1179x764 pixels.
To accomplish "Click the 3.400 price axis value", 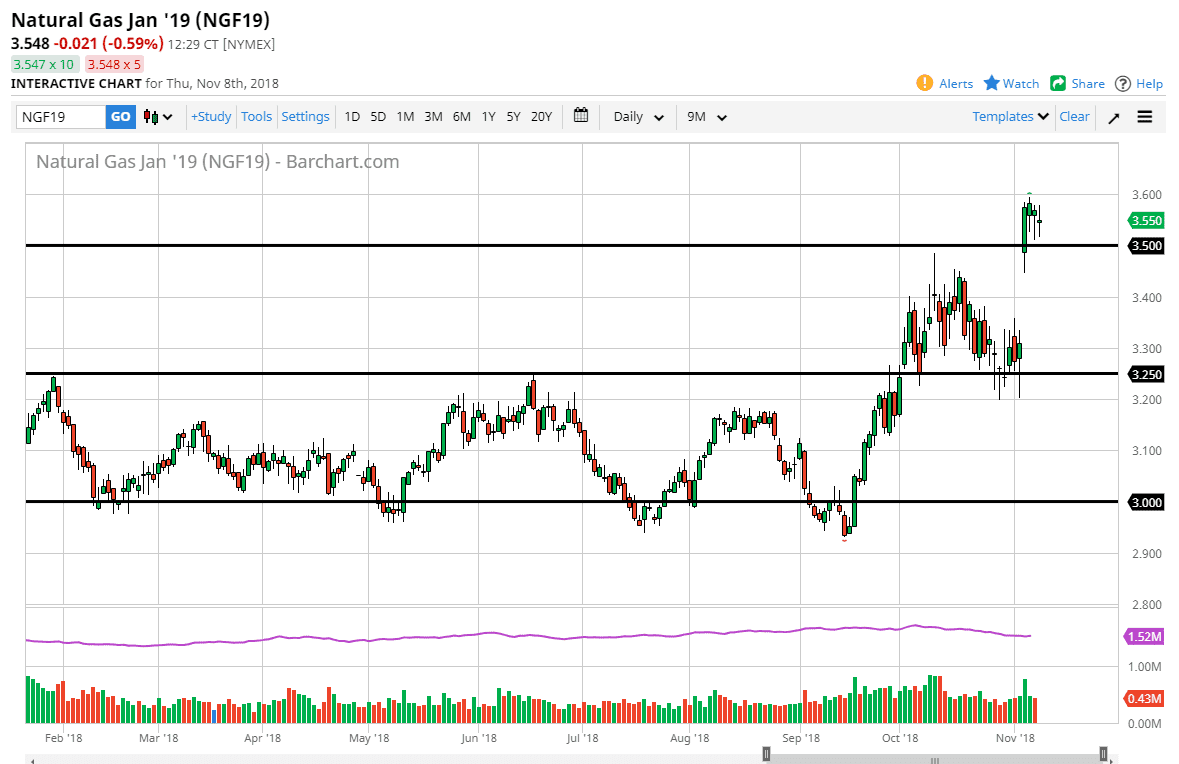I will 1147,298.
